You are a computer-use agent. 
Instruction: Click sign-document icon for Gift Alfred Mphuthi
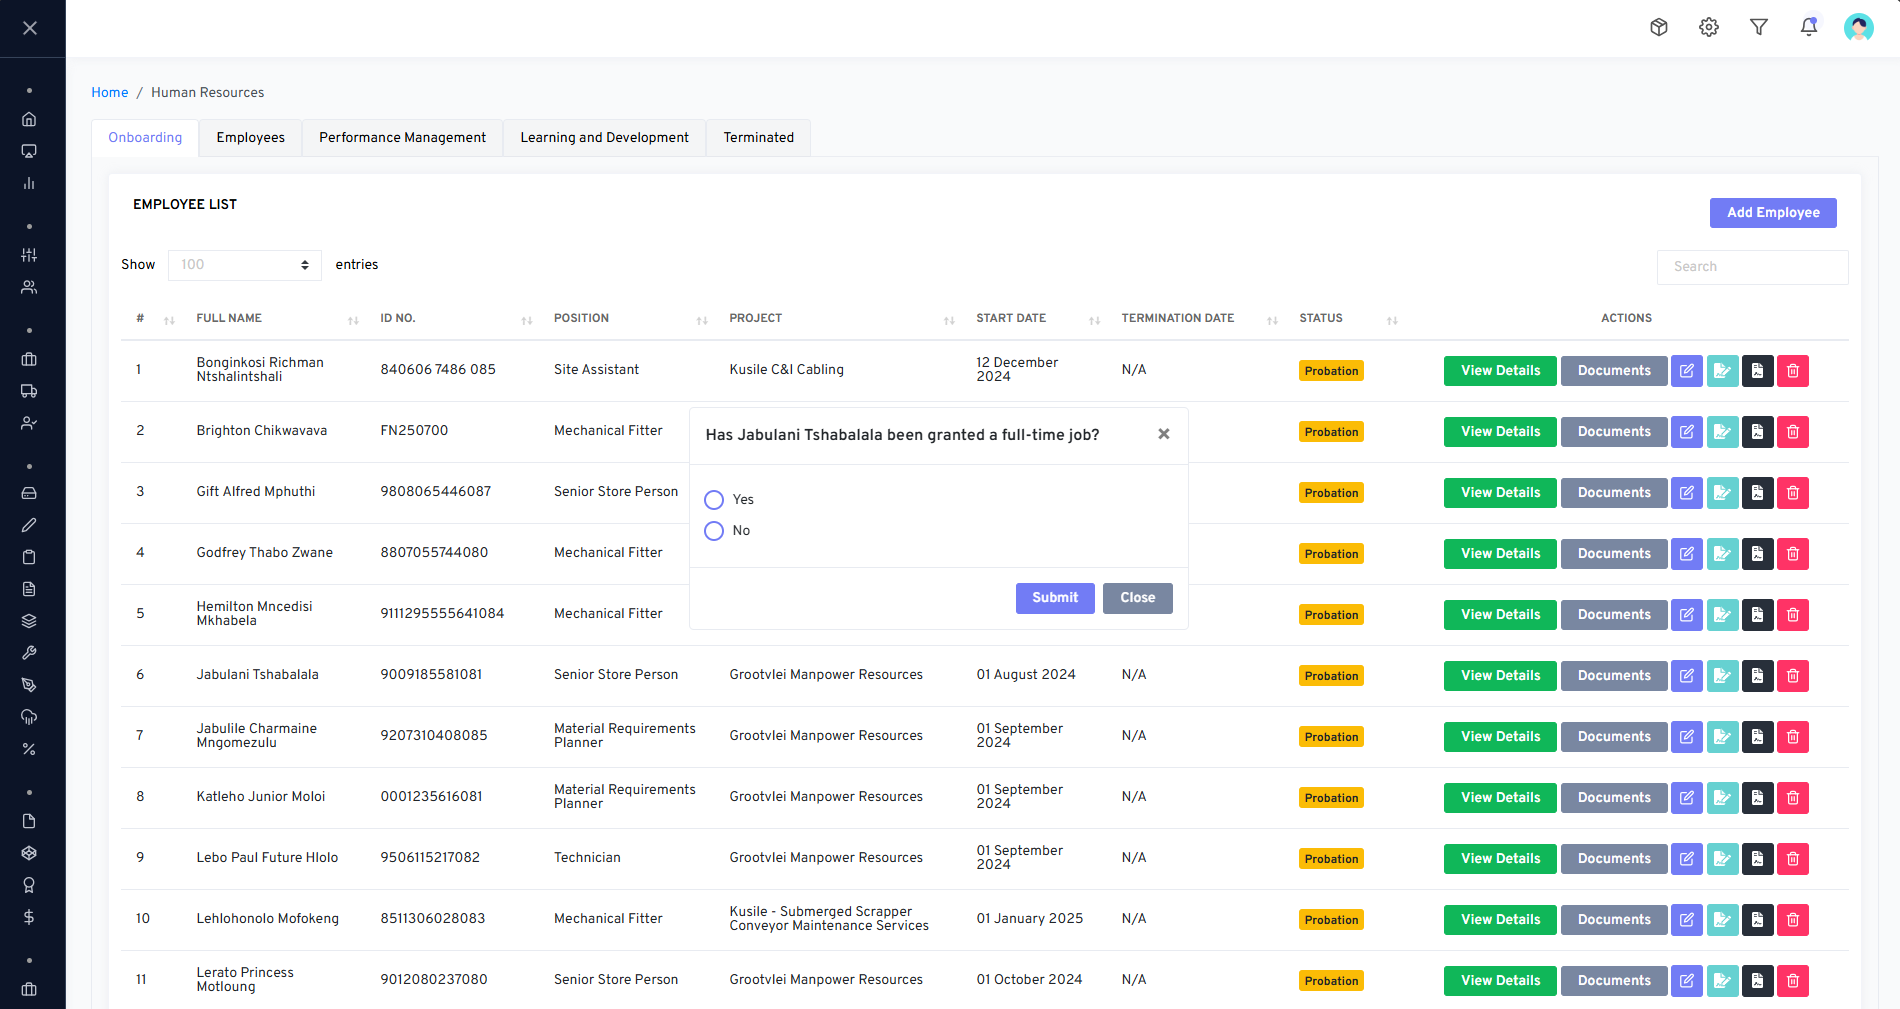tap(1722, 493)
